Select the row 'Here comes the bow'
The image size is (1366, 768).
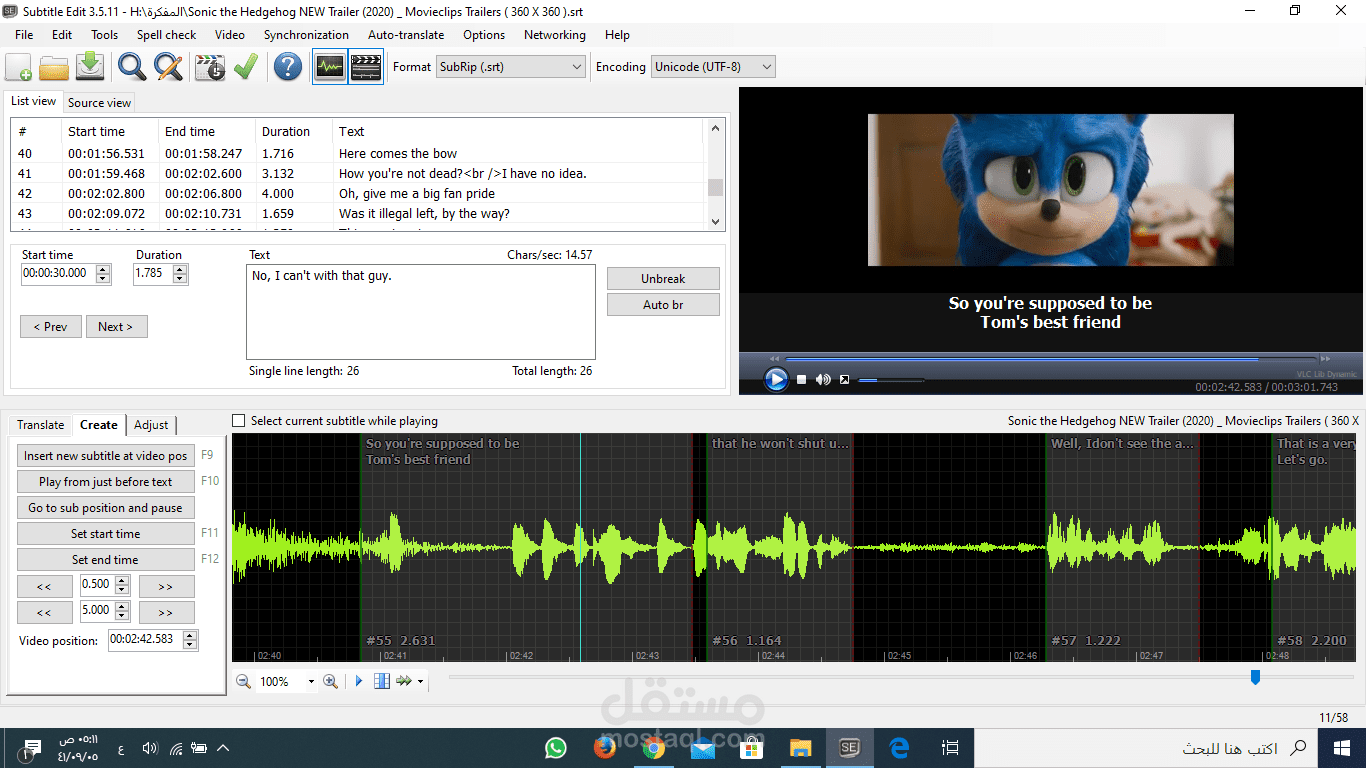pyautogui.click(x=358, y=153)
